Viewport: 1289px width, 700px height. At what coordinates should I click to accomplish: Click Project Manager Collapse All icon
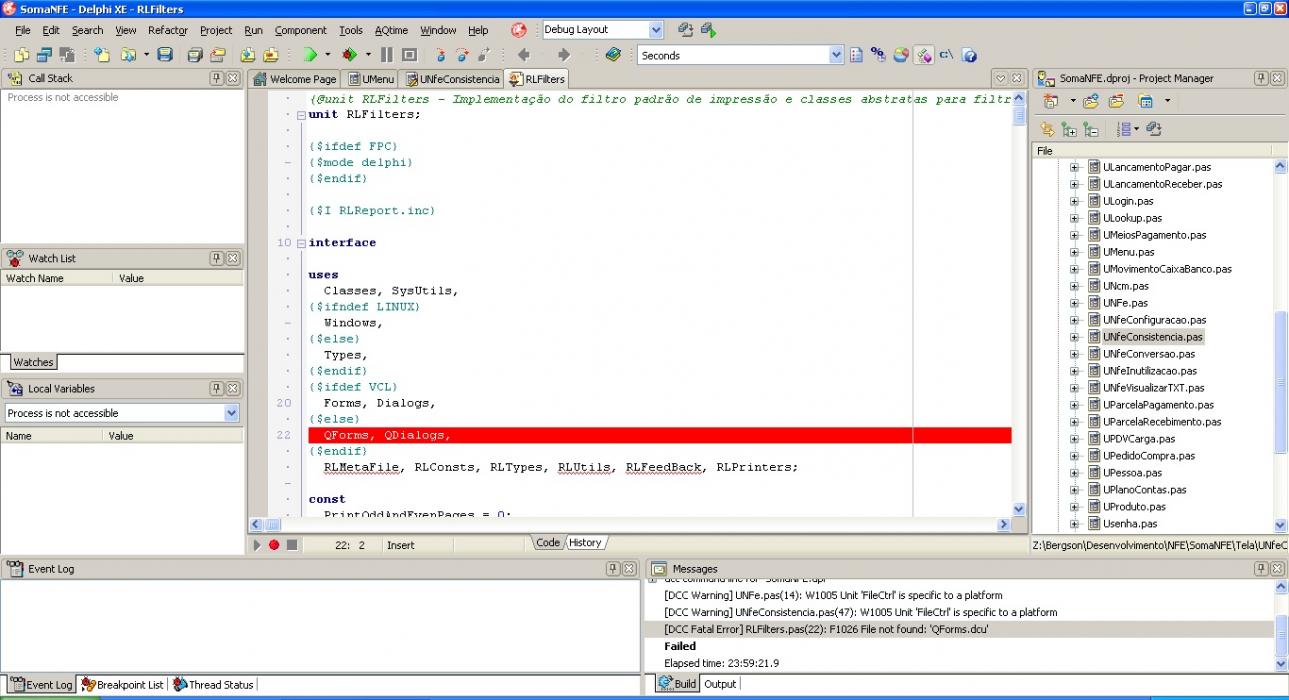[x=1091, y=129]
